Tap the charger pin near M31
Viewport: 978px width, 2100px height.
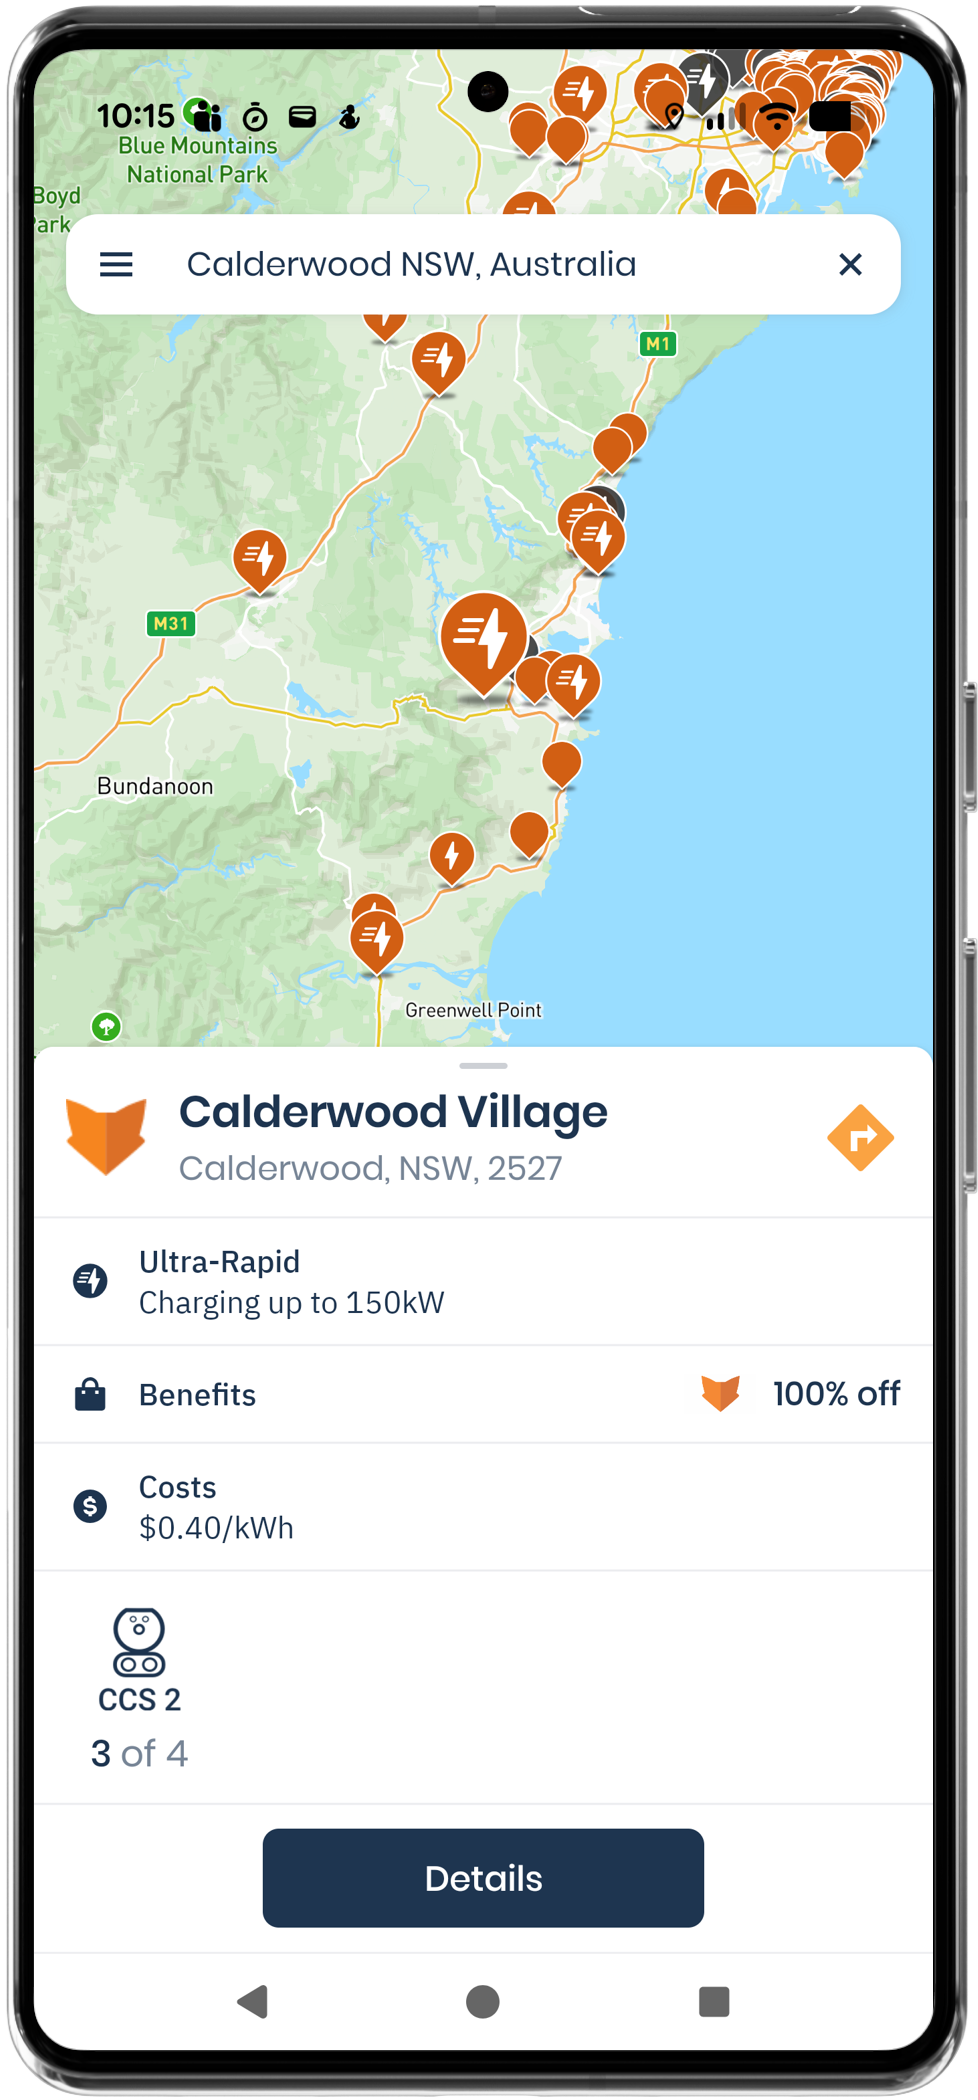click(x=260, y=560)
